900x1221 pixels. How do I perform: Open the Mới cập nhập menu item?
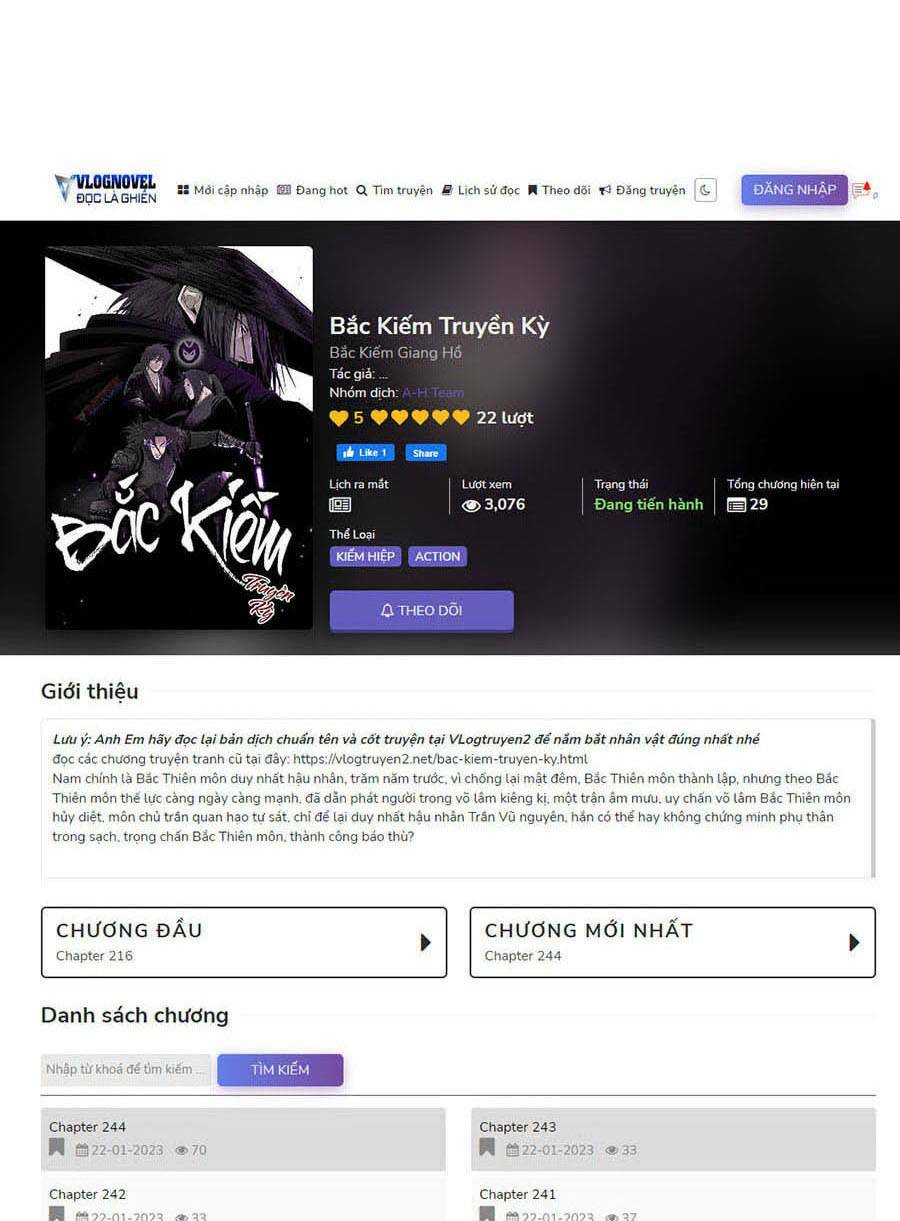pos(223,190)
